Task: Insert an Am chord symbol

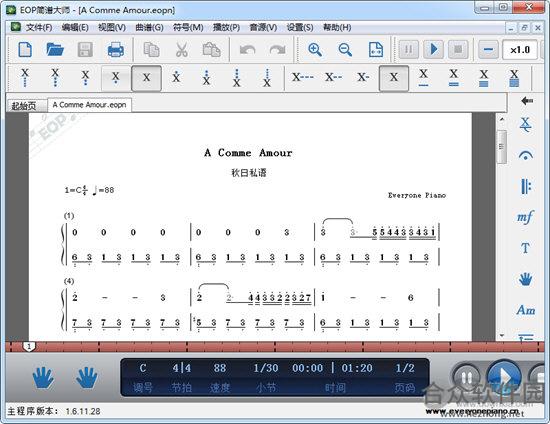Action: pyautogui.click(x=526, y=310)
